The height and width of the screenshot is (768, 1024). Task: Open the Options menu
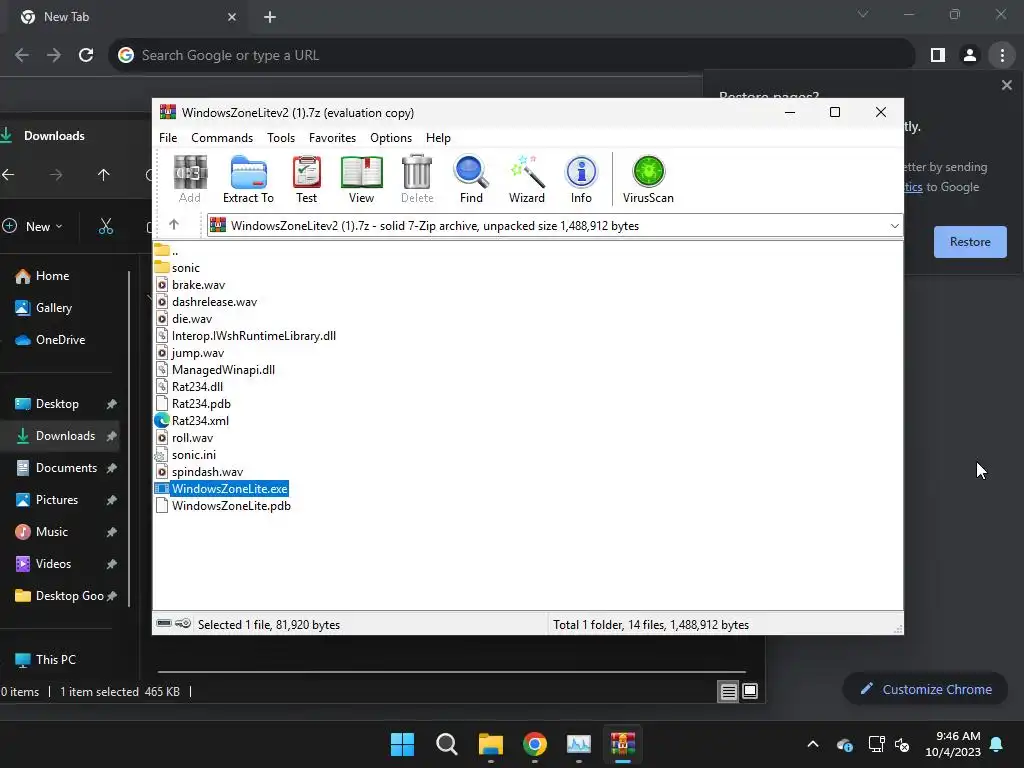click(x=391, y=138)
